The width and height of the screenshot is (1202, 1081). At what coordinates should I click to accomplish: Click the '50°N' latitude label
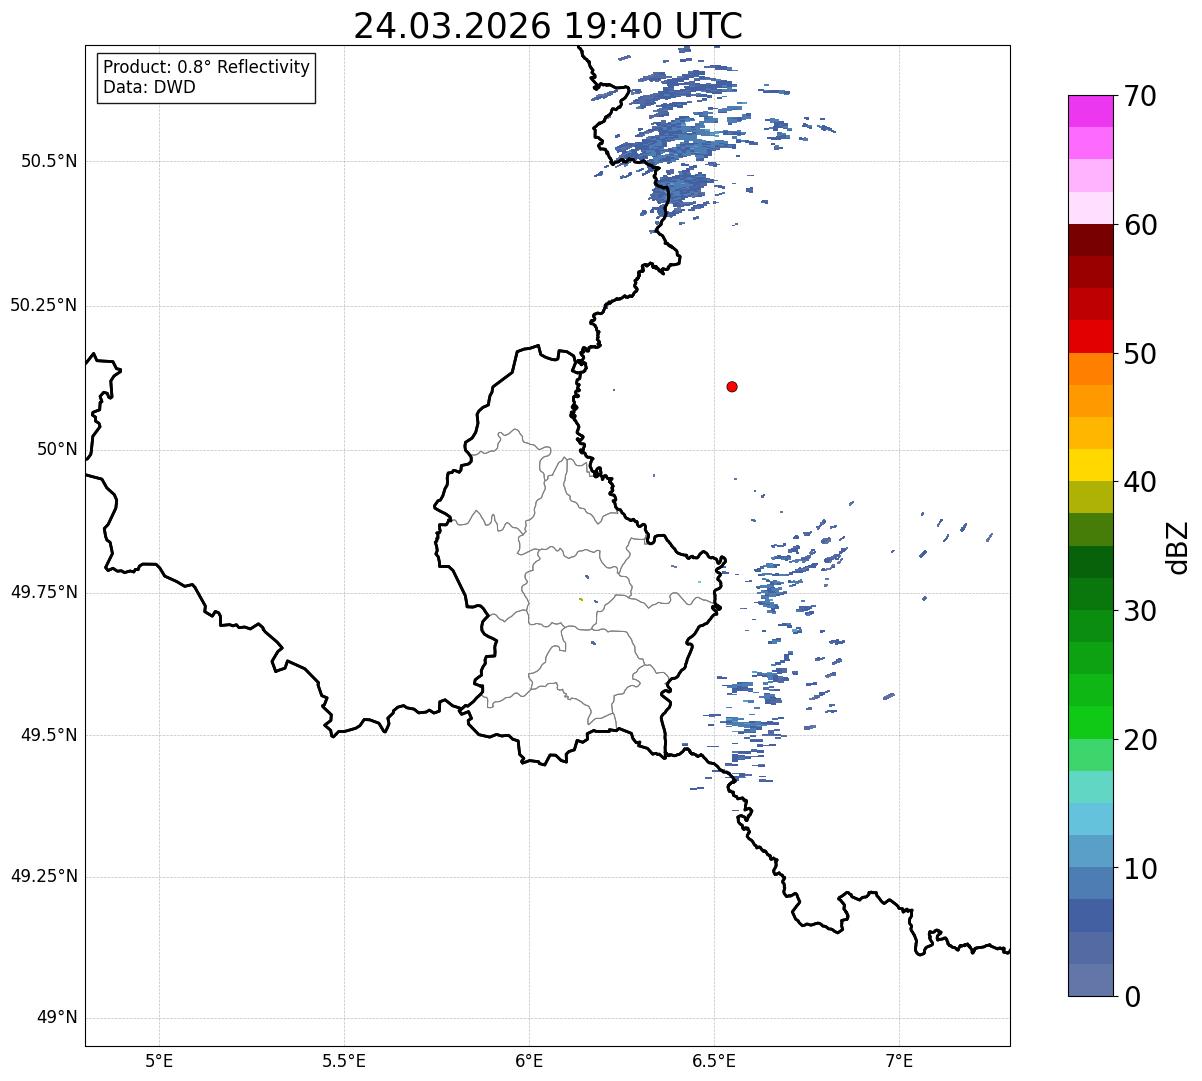[x=57, y=449]
